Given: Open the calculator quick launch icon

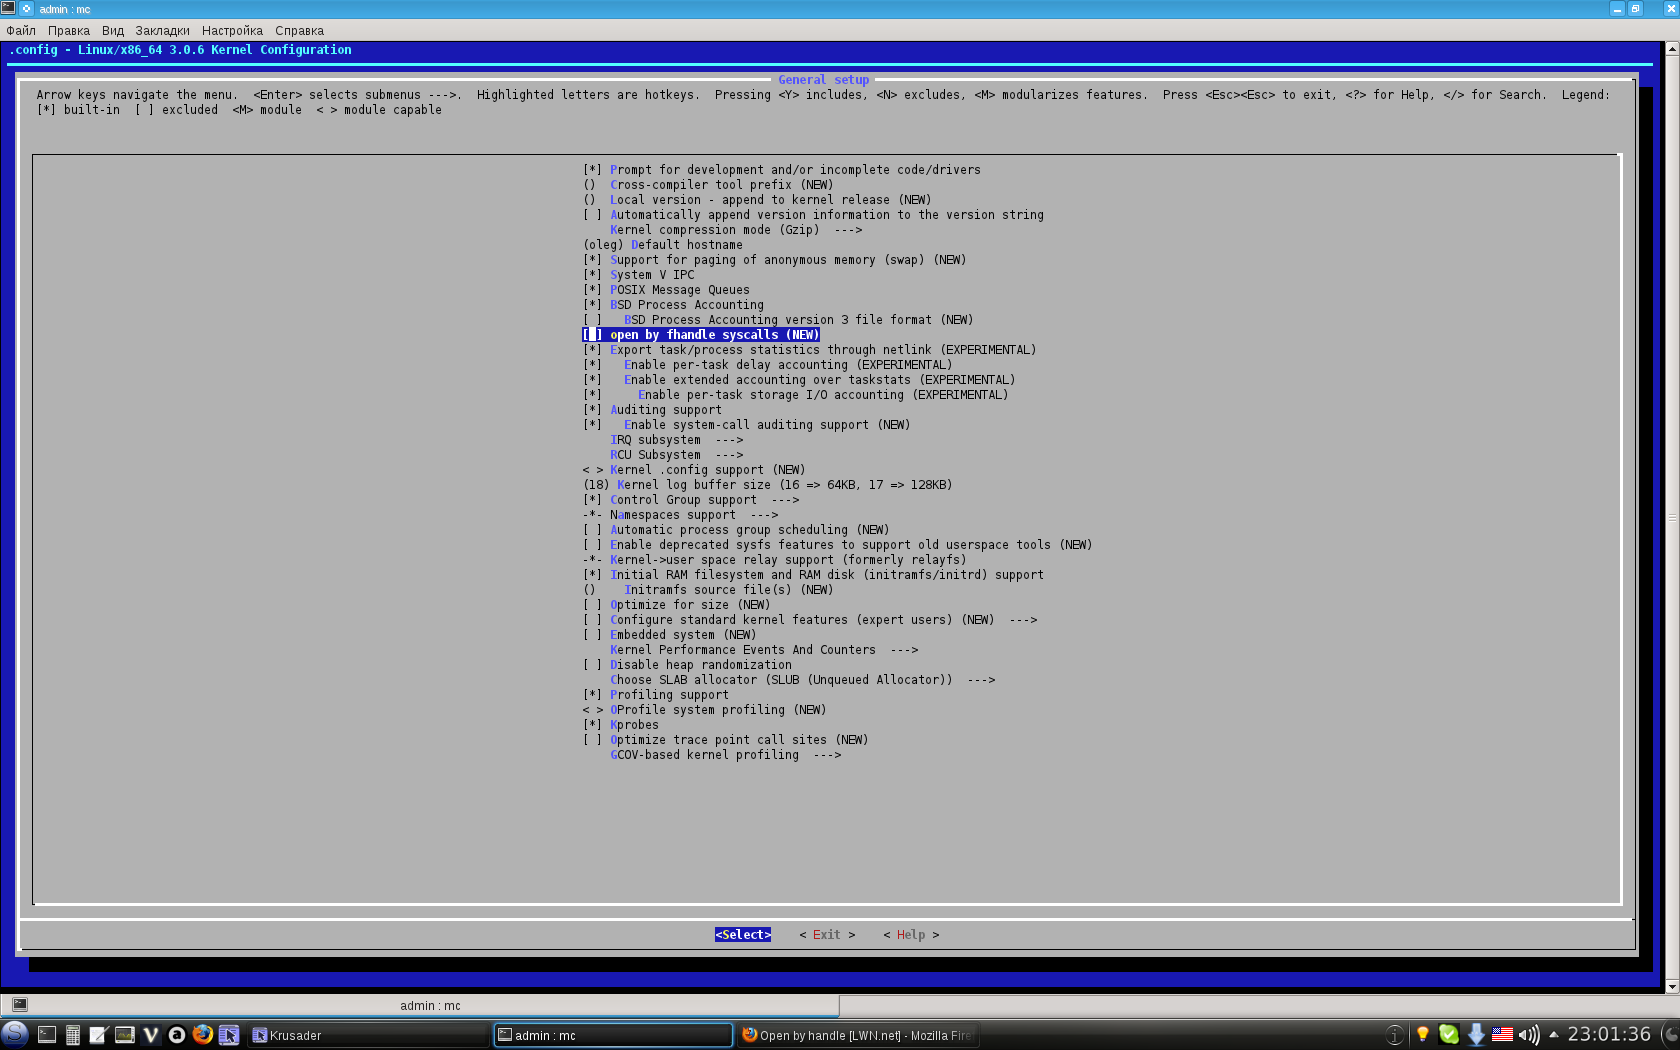Looking at the screenshot, I should 73,1035.
